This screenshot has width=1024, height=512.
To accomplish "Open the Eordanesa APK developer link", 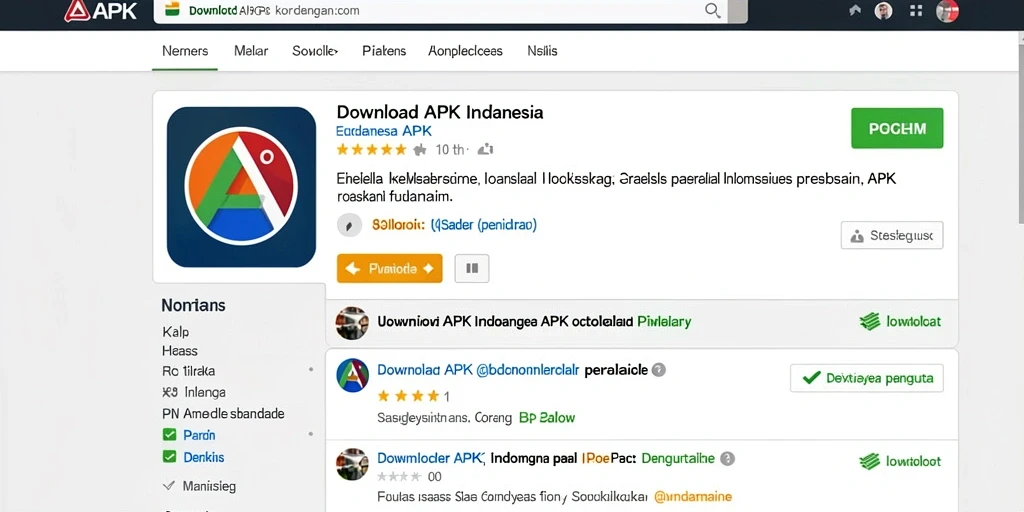I will [383, 131].
